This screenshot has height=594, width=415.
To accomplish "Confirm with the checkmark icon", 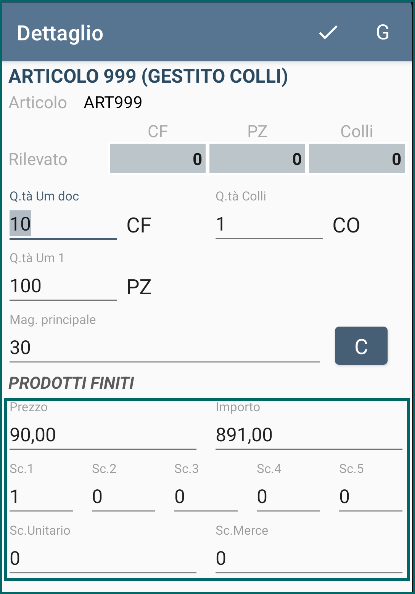I will pyautogui.click(x=328, y=33).
